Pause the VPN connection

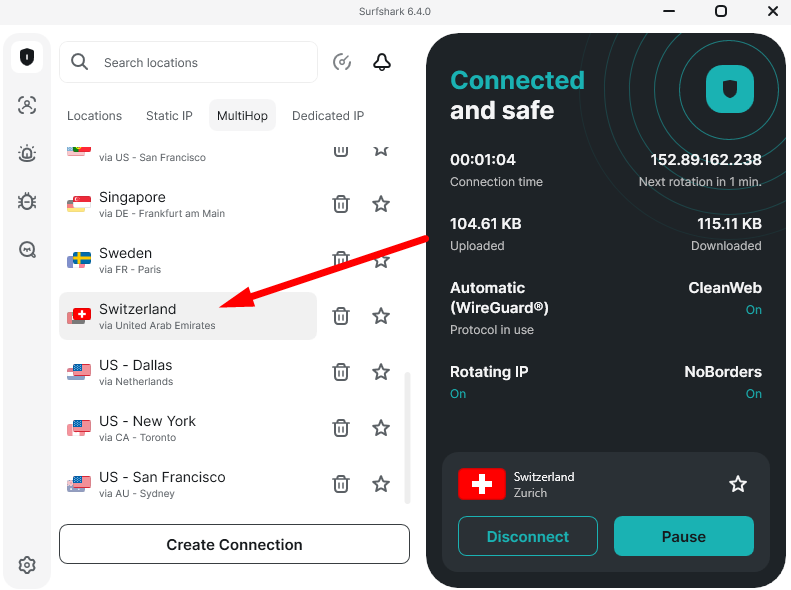(684, 536)
